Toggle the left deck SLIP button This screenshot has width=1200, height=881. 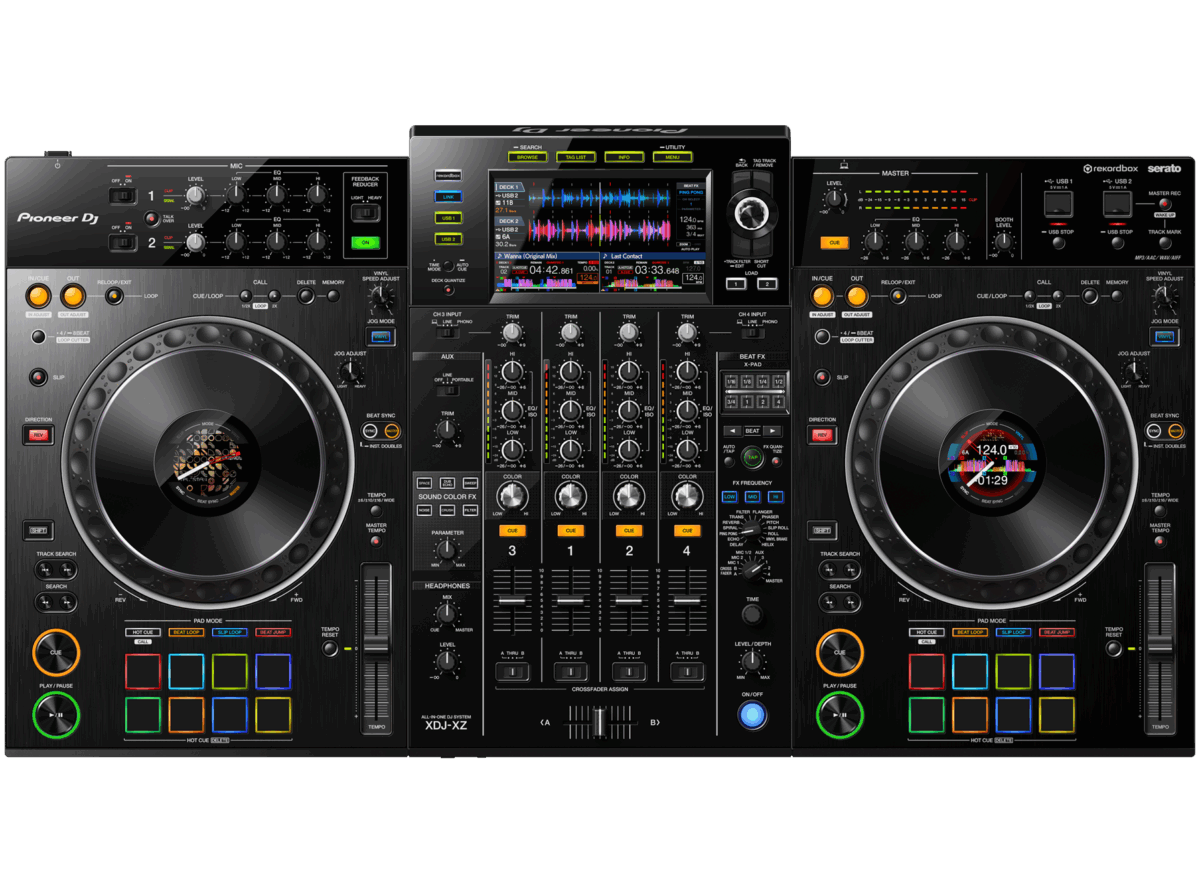coord(38,377)
